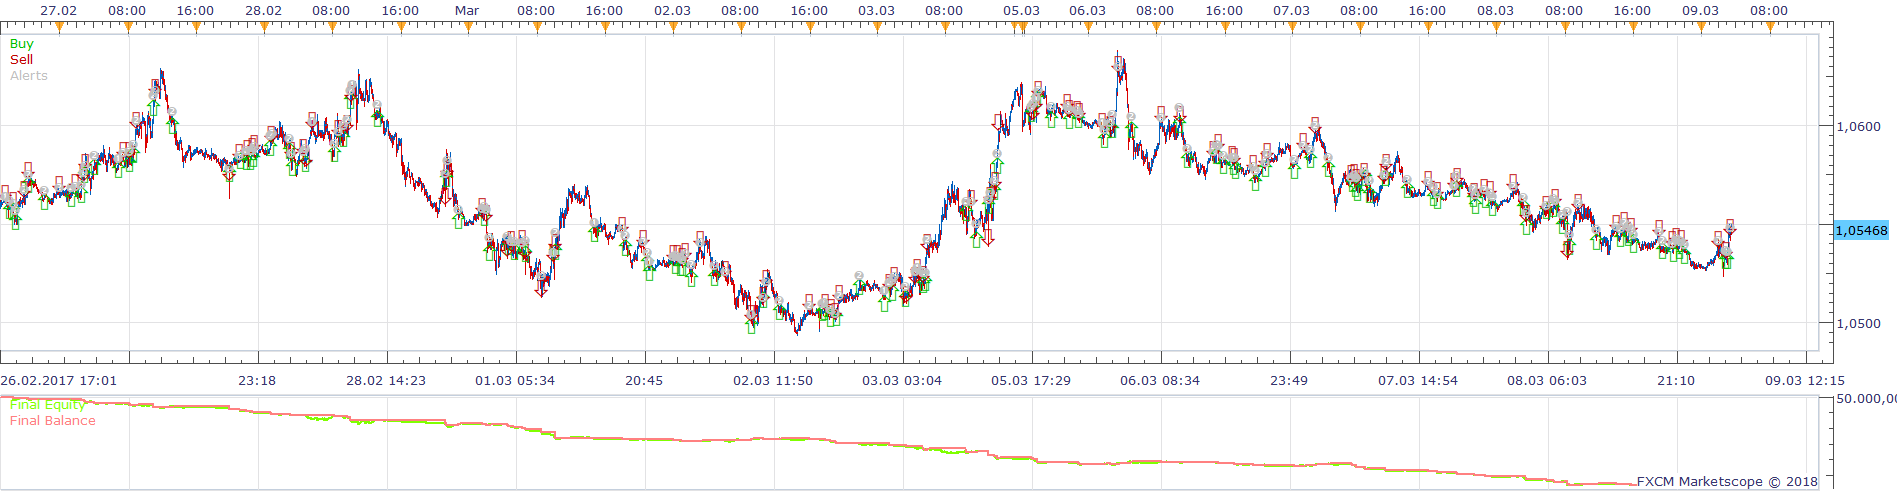
Task: Click the 1,0600 price axis label
Action: click(1859, 127)
